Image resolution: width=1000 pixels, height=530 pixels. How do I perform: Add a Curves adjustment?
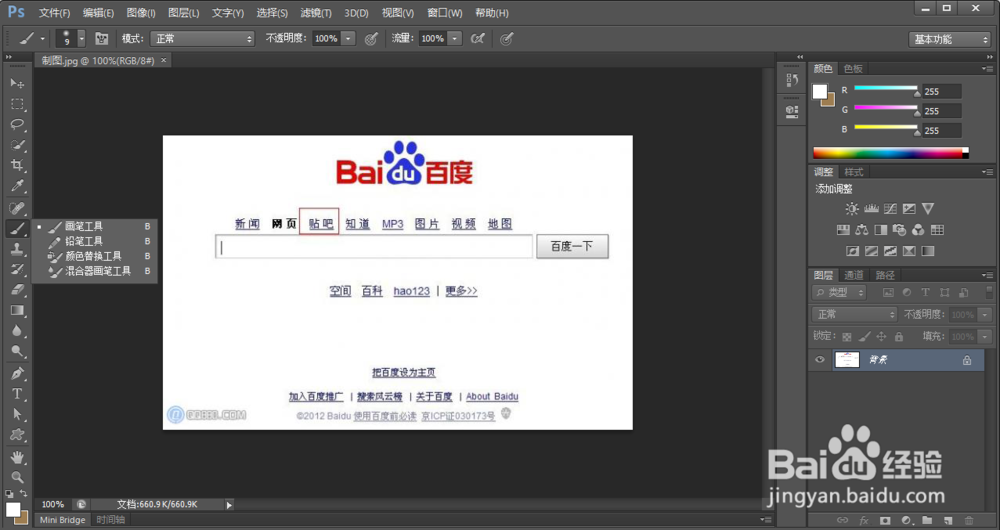click(x=890, y=209)
